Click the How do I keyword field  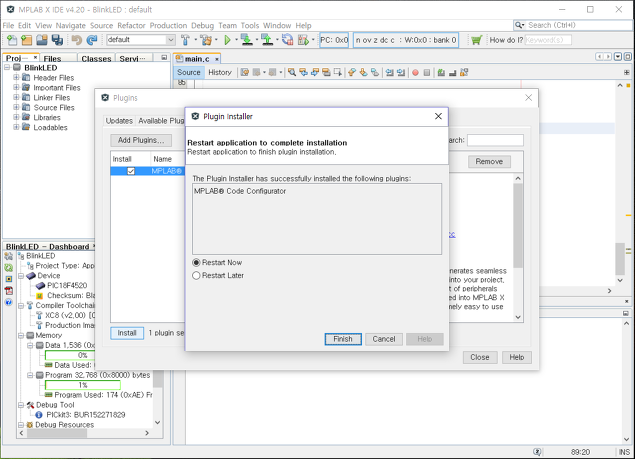coord(548,40)
